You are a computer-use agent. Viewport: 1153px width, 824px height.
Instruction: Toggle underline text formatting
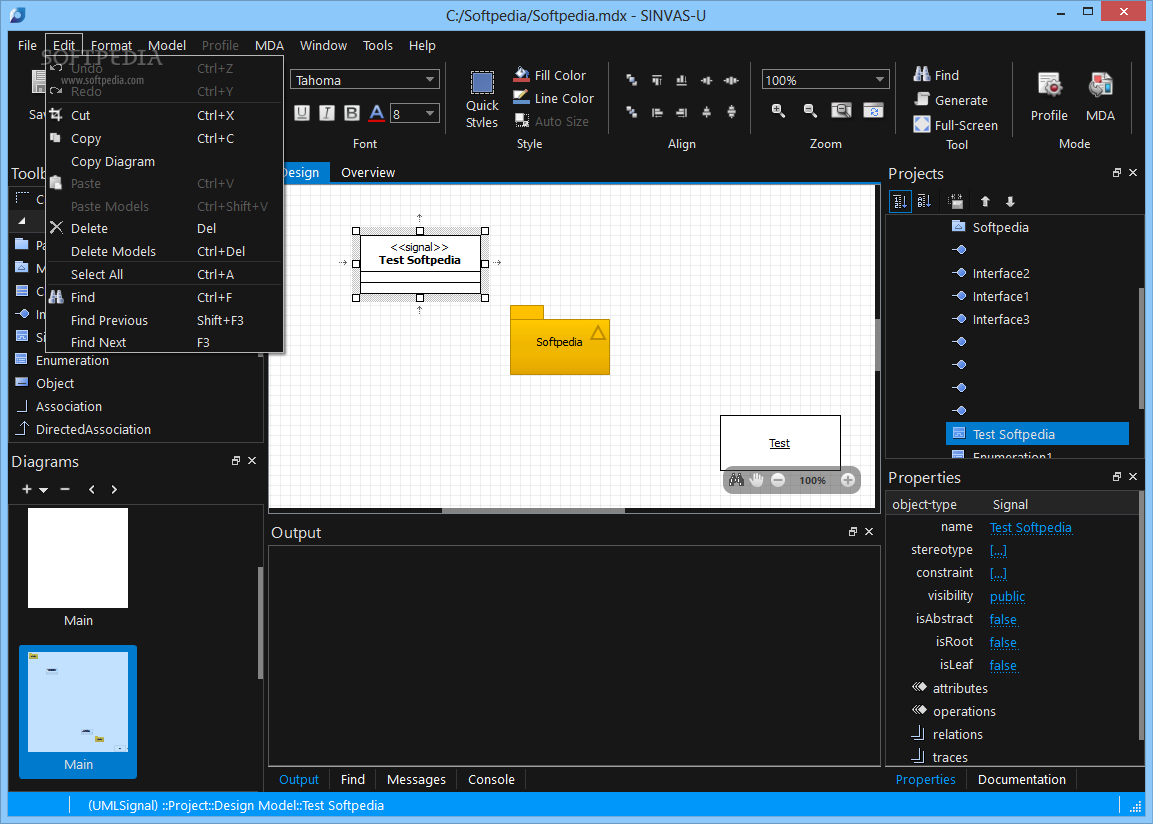coord(301,112)
